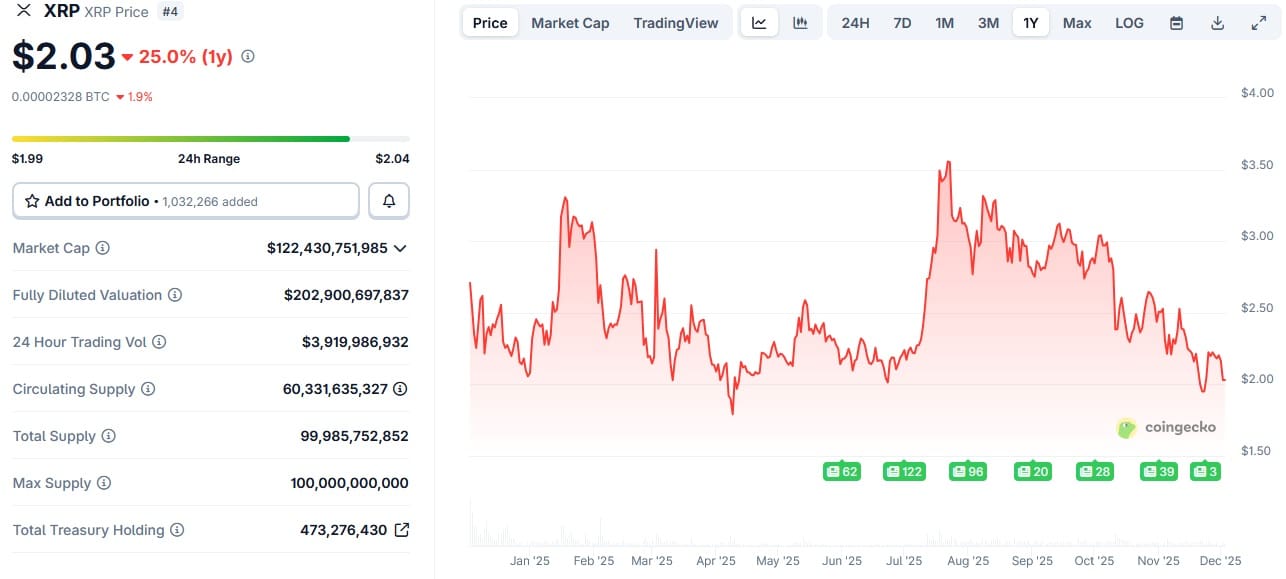Open the external link beside Total Treasury Holding
Screen dimensions: 1286x579
pos(402,530)
